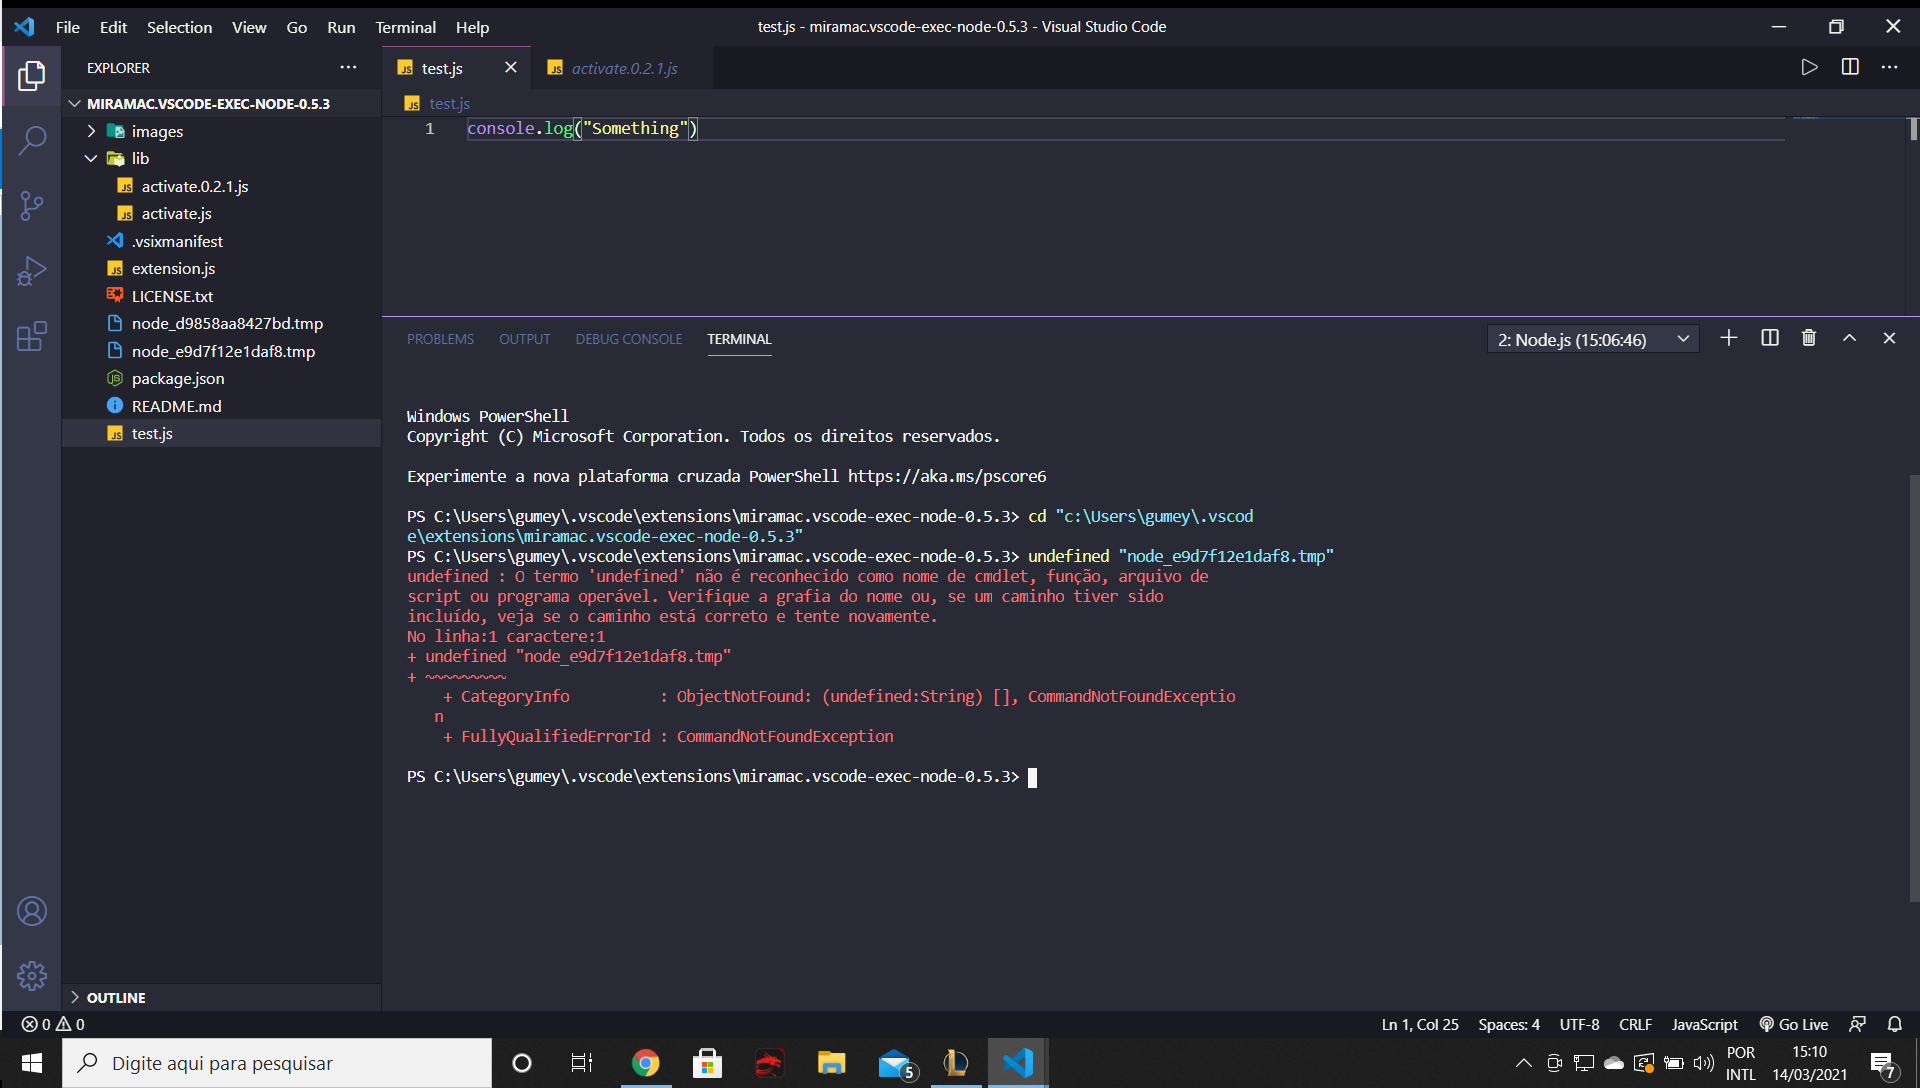Open the Search view in activity bar
This screenshot has height=1088, width=1920.
pyautogui.click(x=32, y=141)
